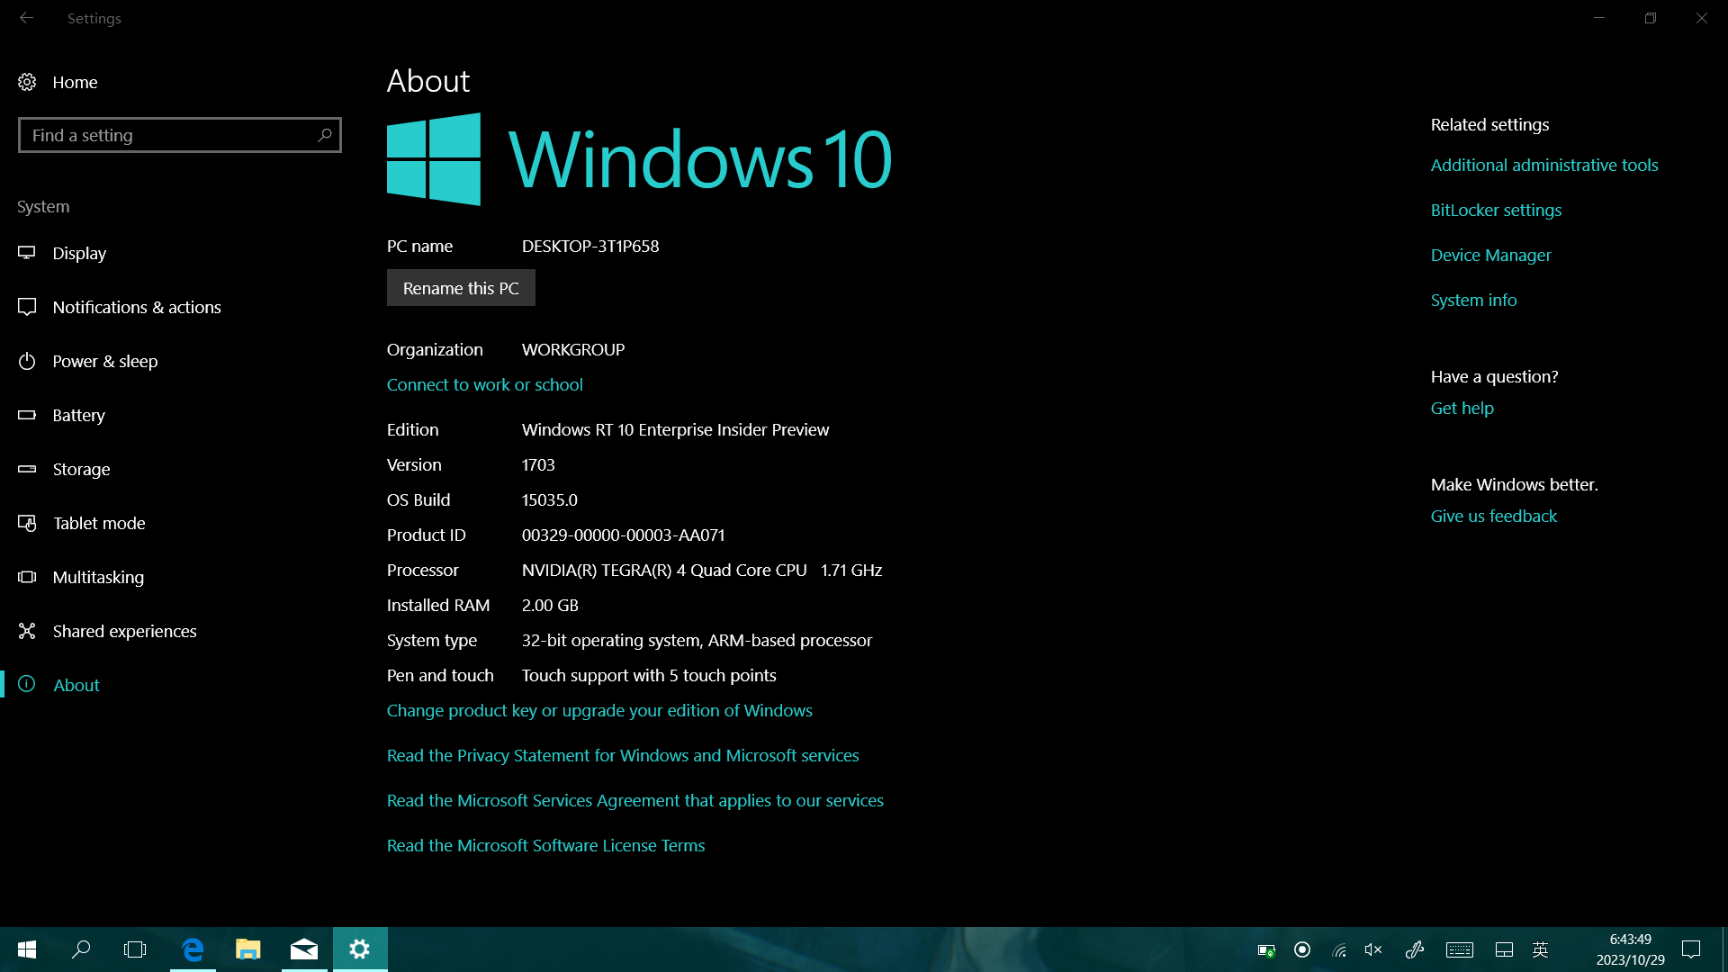Click the Product ID 00329-00000-00003-AA071
The height and width of the screenshot is (972, 1728).
coord(623,535)
